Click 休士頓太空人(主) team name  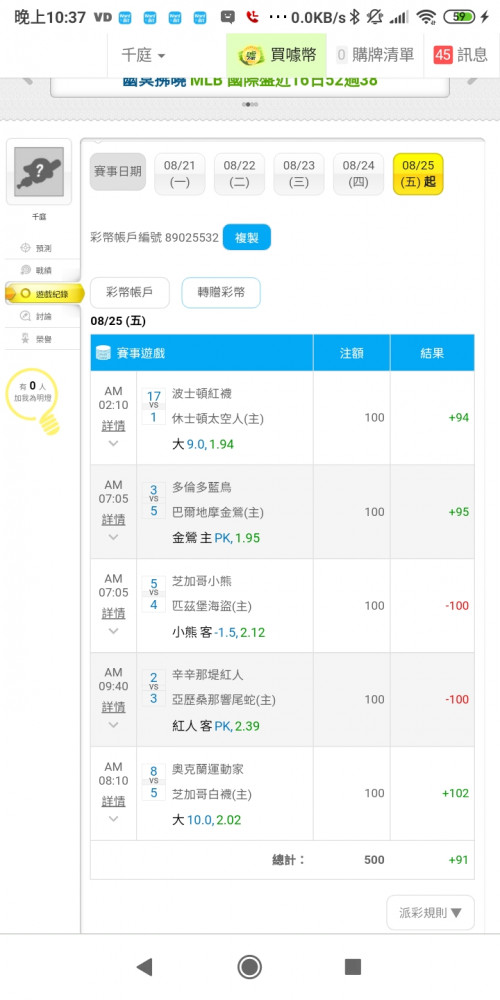[x=218, y=419]
